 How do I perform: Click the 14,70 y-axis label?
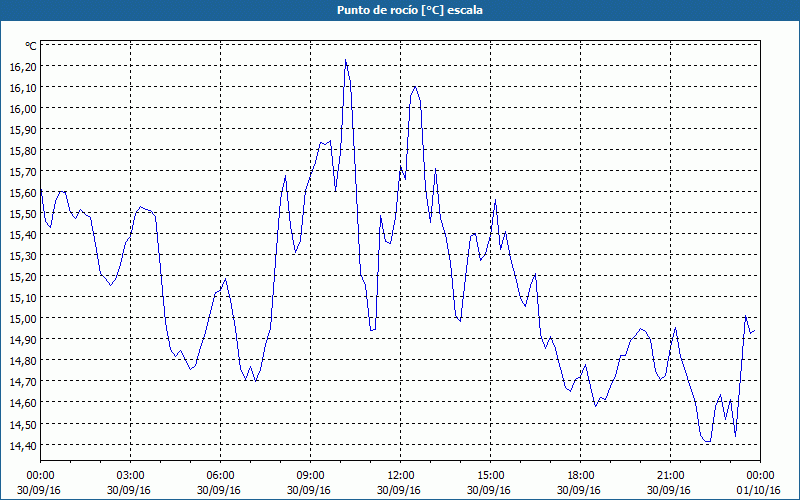coord(23,382)
